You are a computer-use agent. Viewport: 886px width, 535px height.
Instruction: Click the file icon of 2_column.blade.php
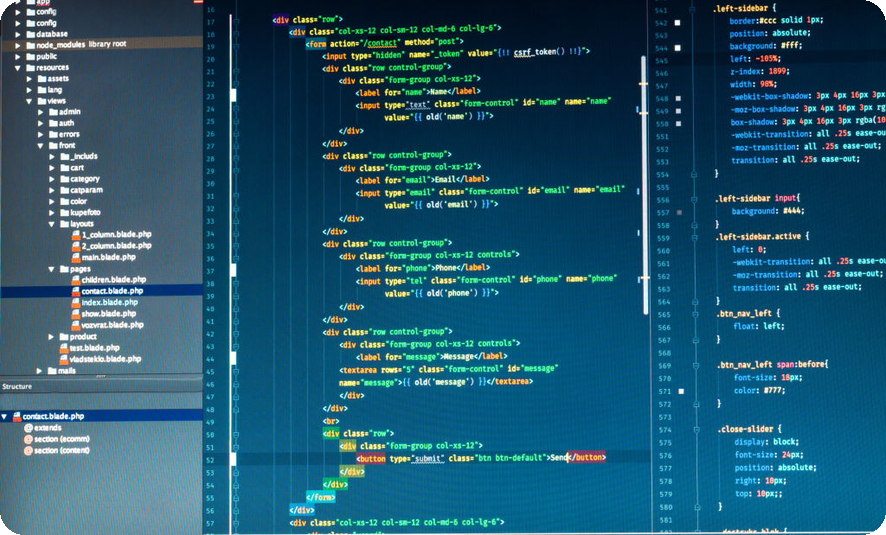click(76, 246)
